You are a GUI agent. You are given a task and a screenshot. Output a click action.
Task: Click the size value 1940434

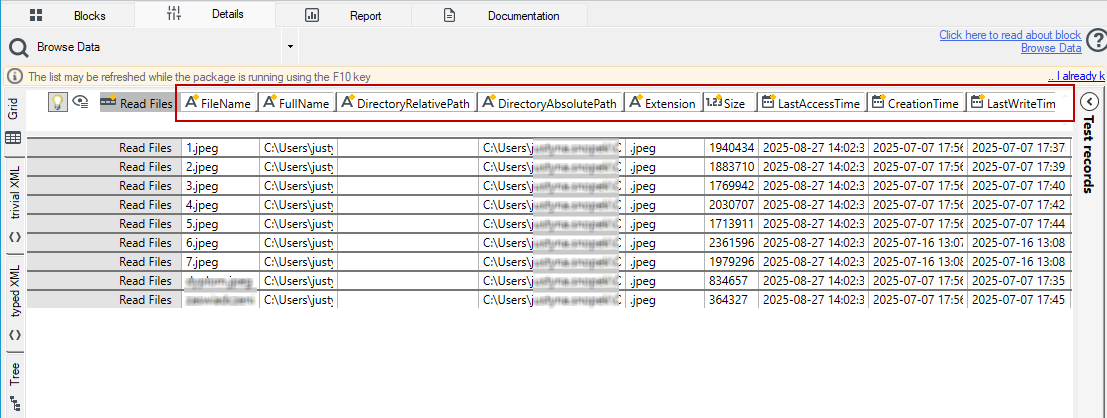[731, 148]
